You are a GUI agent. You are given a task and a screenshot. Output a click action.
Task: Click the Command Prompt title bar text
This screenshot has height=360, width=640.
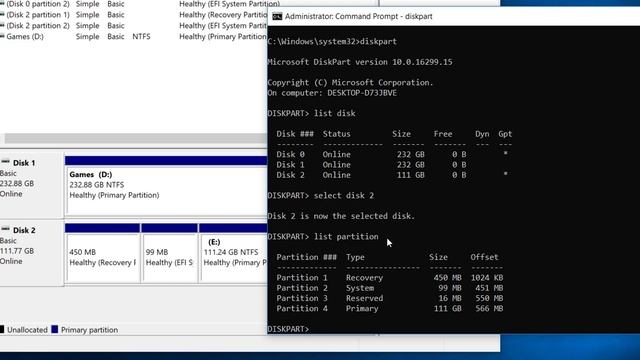[358, 16]
